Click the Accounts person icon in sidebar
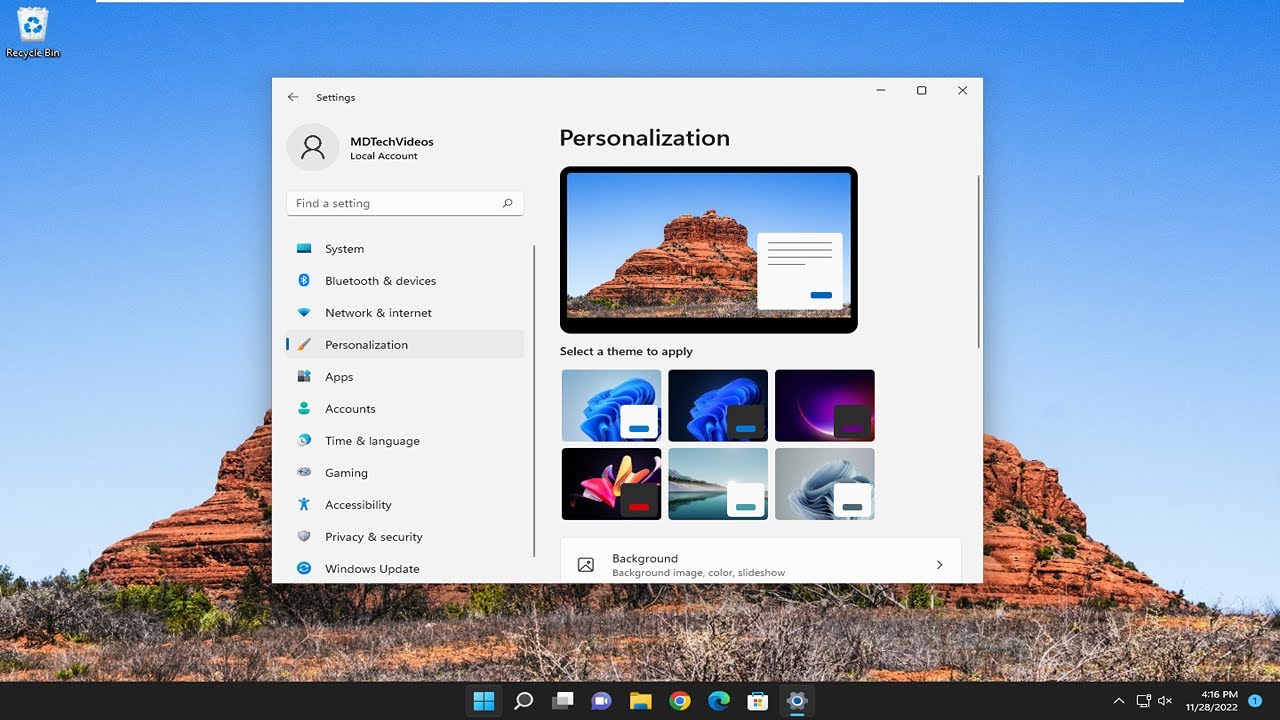 (304, 409)
